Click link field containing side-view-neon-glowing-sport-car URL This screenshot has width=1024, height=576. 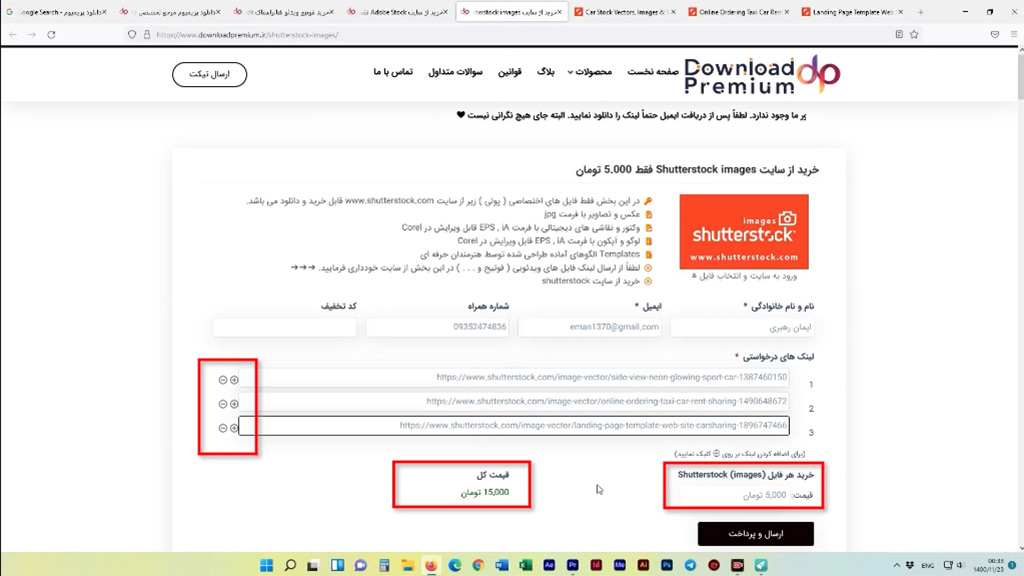pos(514,377)
